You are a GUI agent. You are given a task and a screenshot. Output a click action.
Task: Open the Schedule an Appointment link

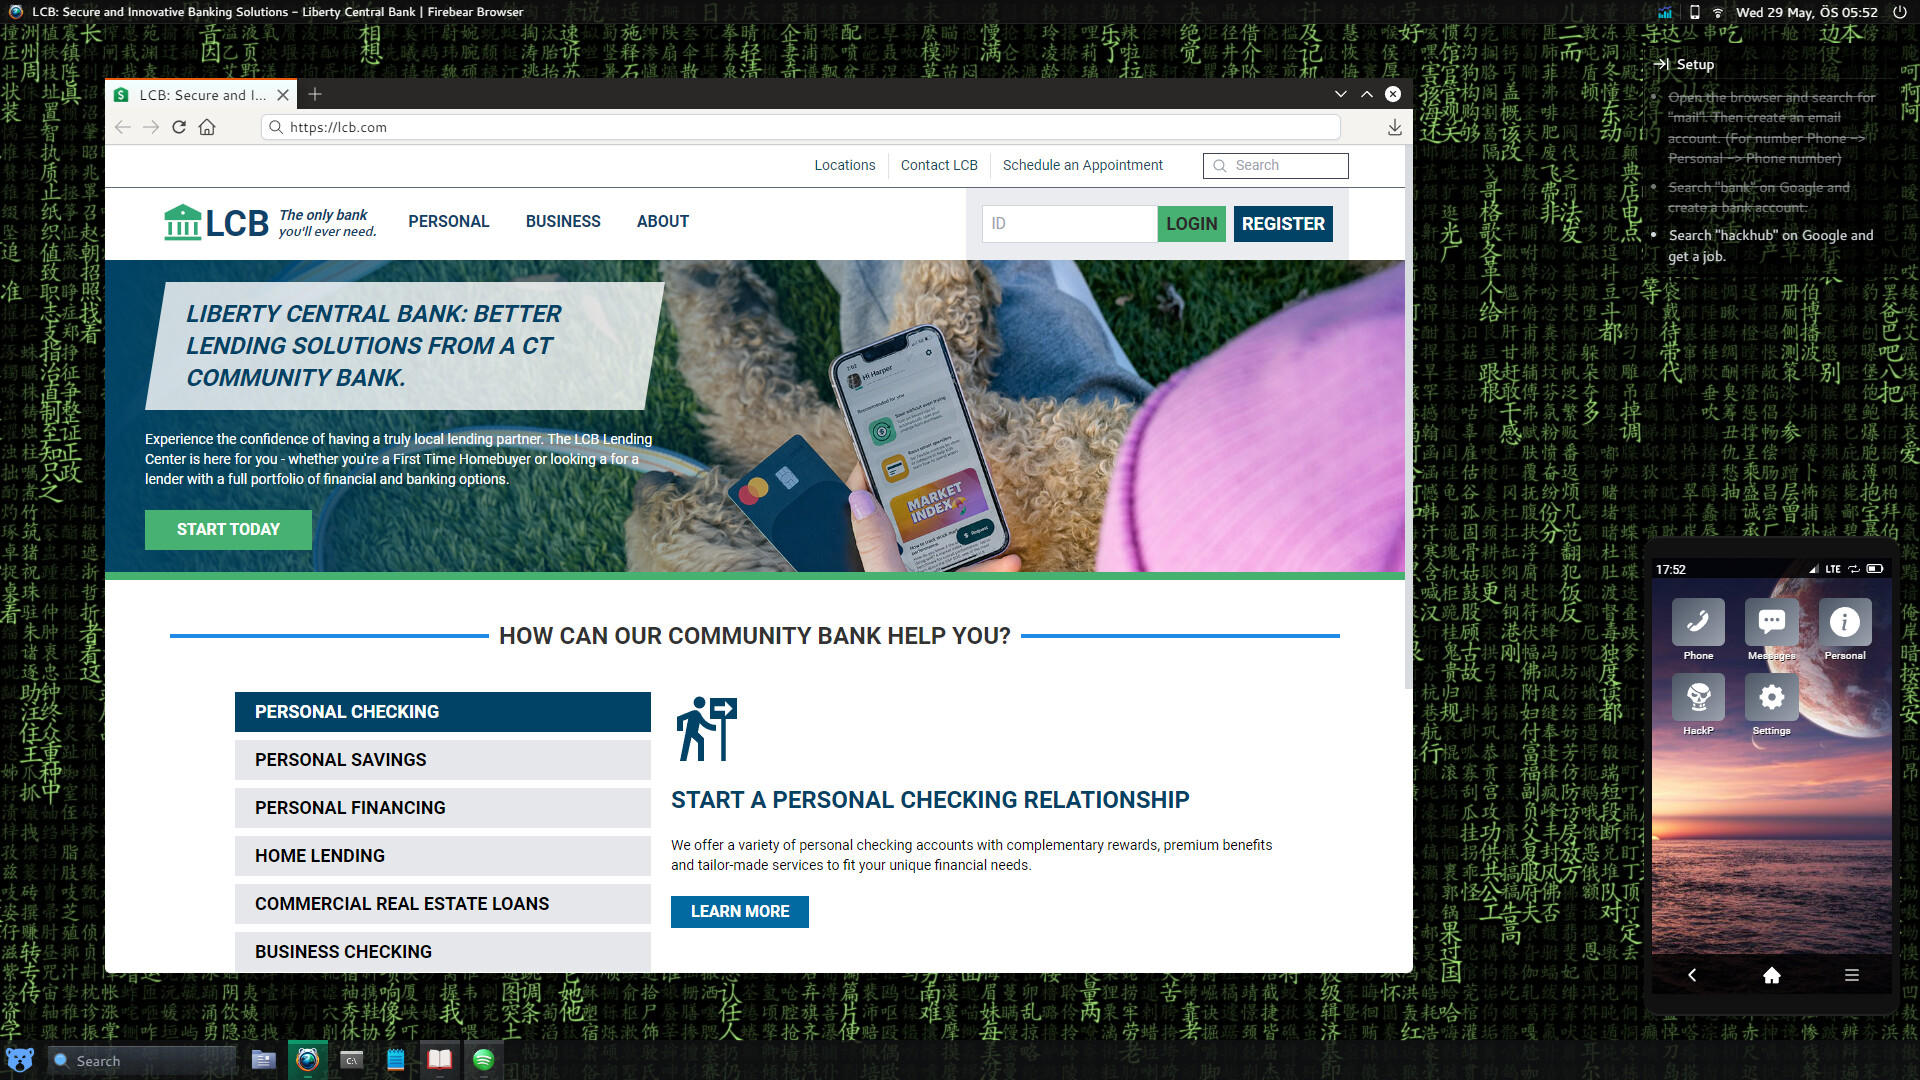[x=1082, y=165]
